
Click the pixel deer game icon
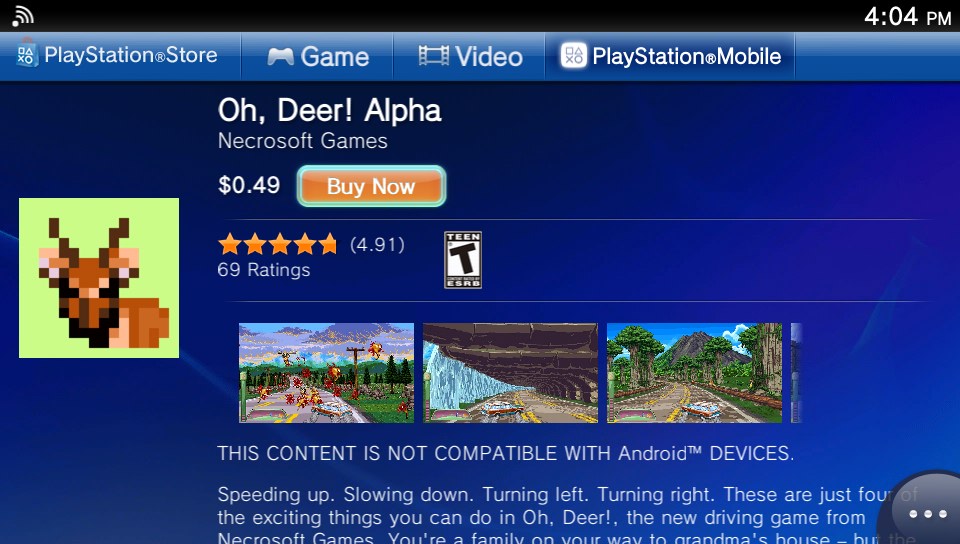click(99, 278)
